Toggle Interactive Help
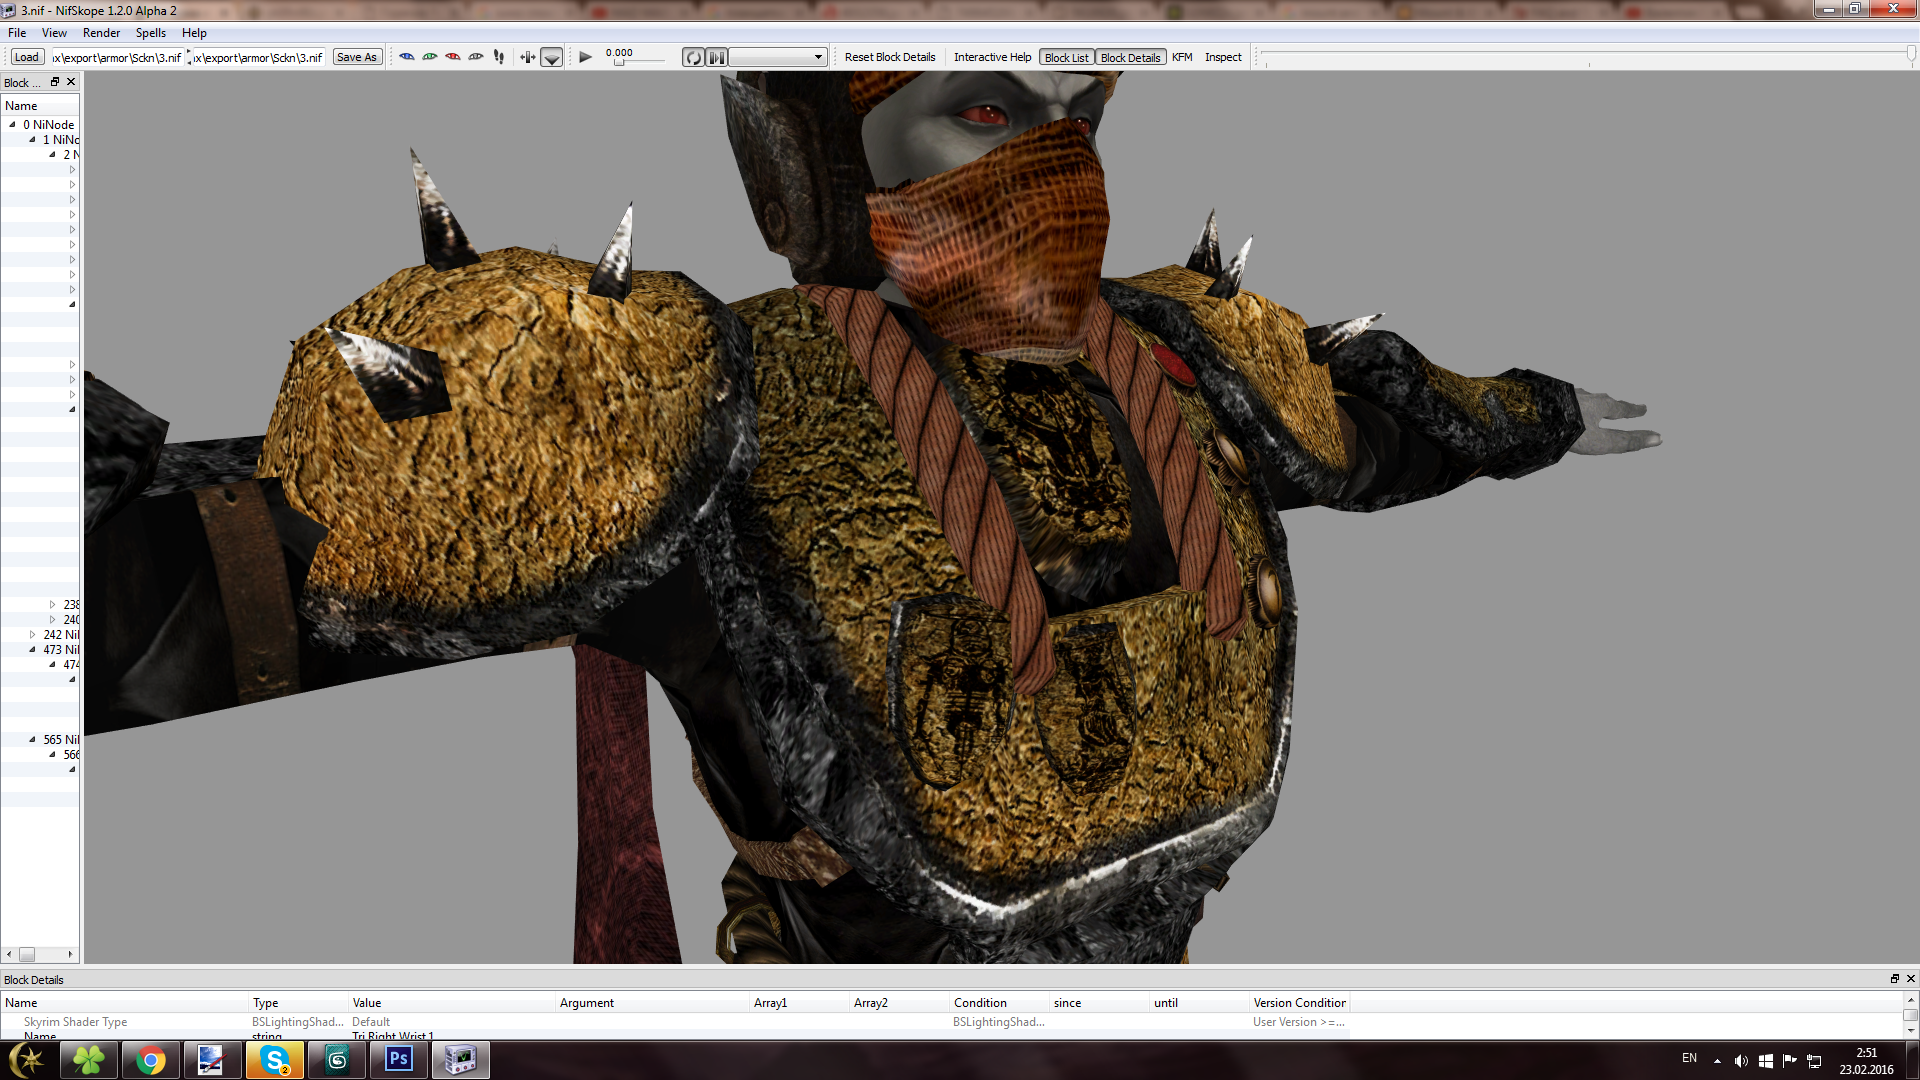 pos(992,57)
